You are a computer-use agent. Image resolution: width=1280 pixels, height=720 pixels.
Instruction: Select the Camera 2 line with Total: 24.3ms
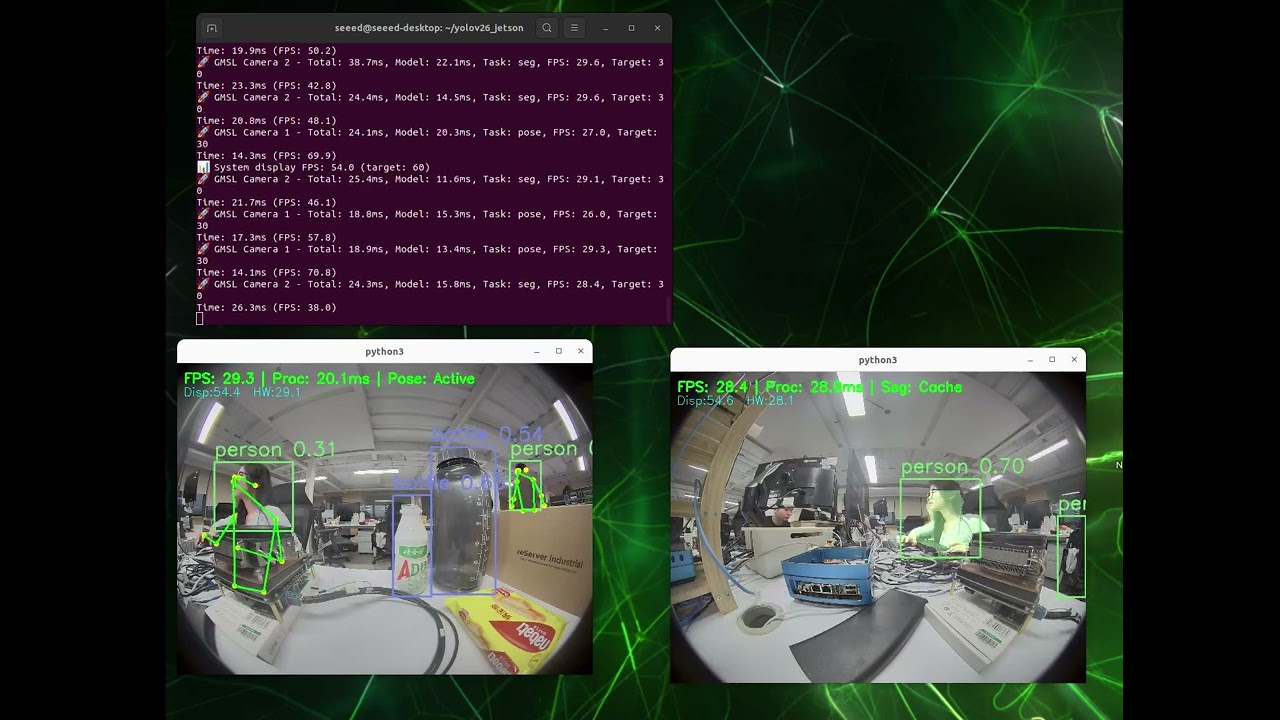point(430,290)
